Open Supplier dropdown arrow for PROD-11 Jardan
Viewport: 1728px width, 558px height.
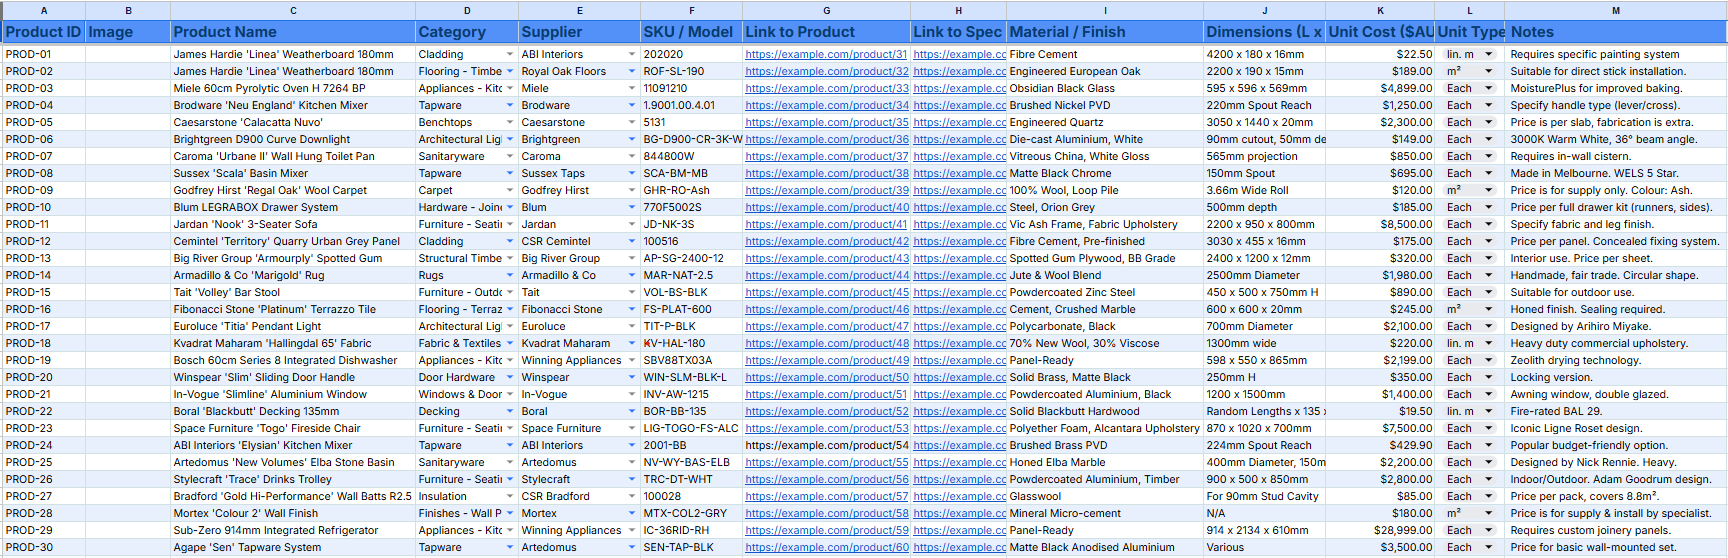tap(632, 225)
